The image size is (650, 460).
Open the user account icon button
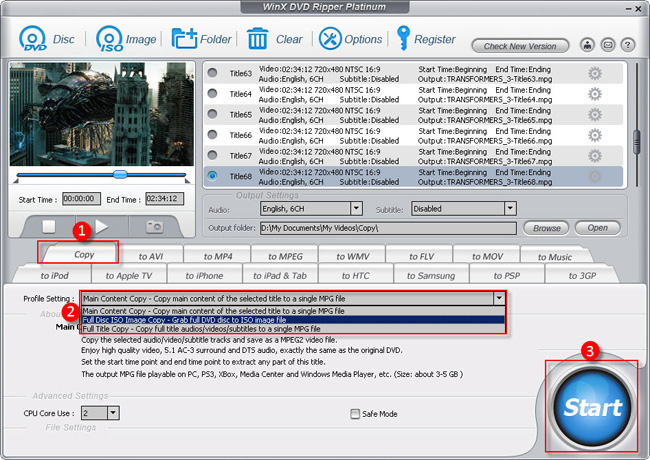[587, 45]
